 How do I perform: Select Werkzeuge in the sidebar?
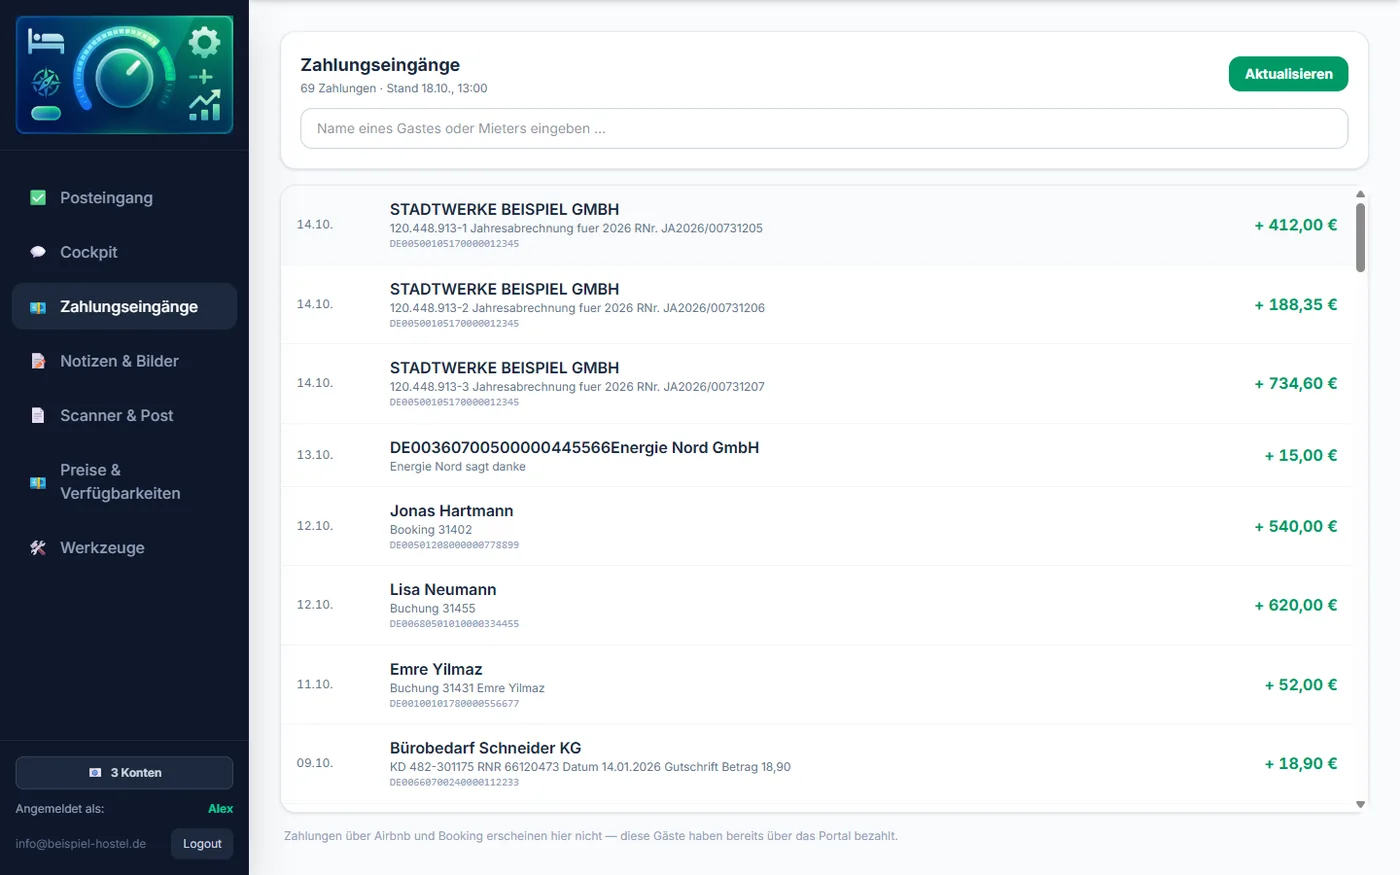tap(124, 548)
